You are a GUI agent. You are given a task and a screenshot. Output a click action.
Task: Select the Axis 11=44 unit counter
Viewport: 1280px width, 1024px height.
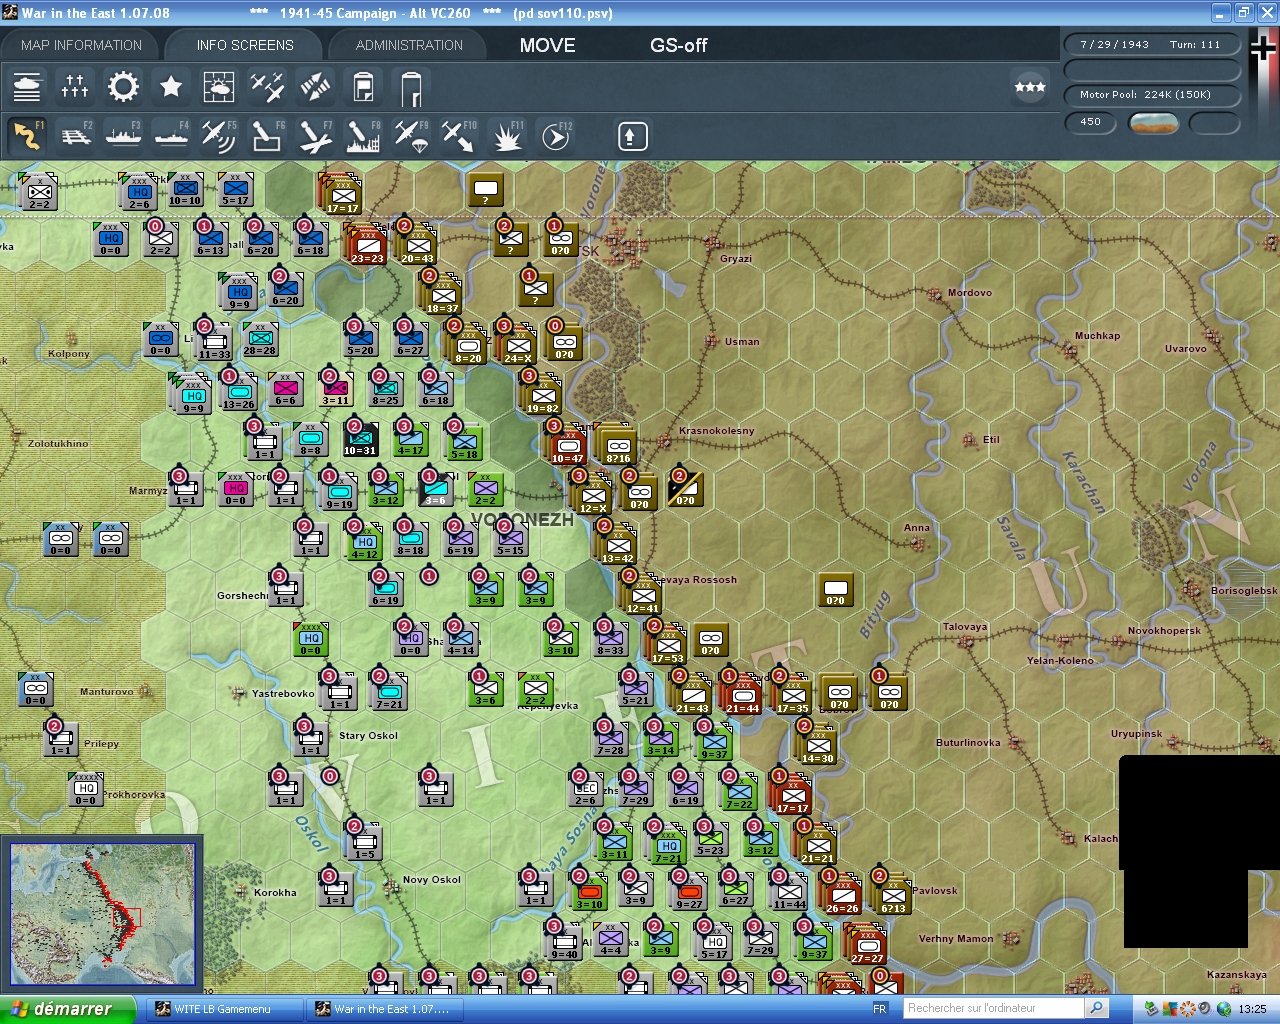click(x=789, y=893)
